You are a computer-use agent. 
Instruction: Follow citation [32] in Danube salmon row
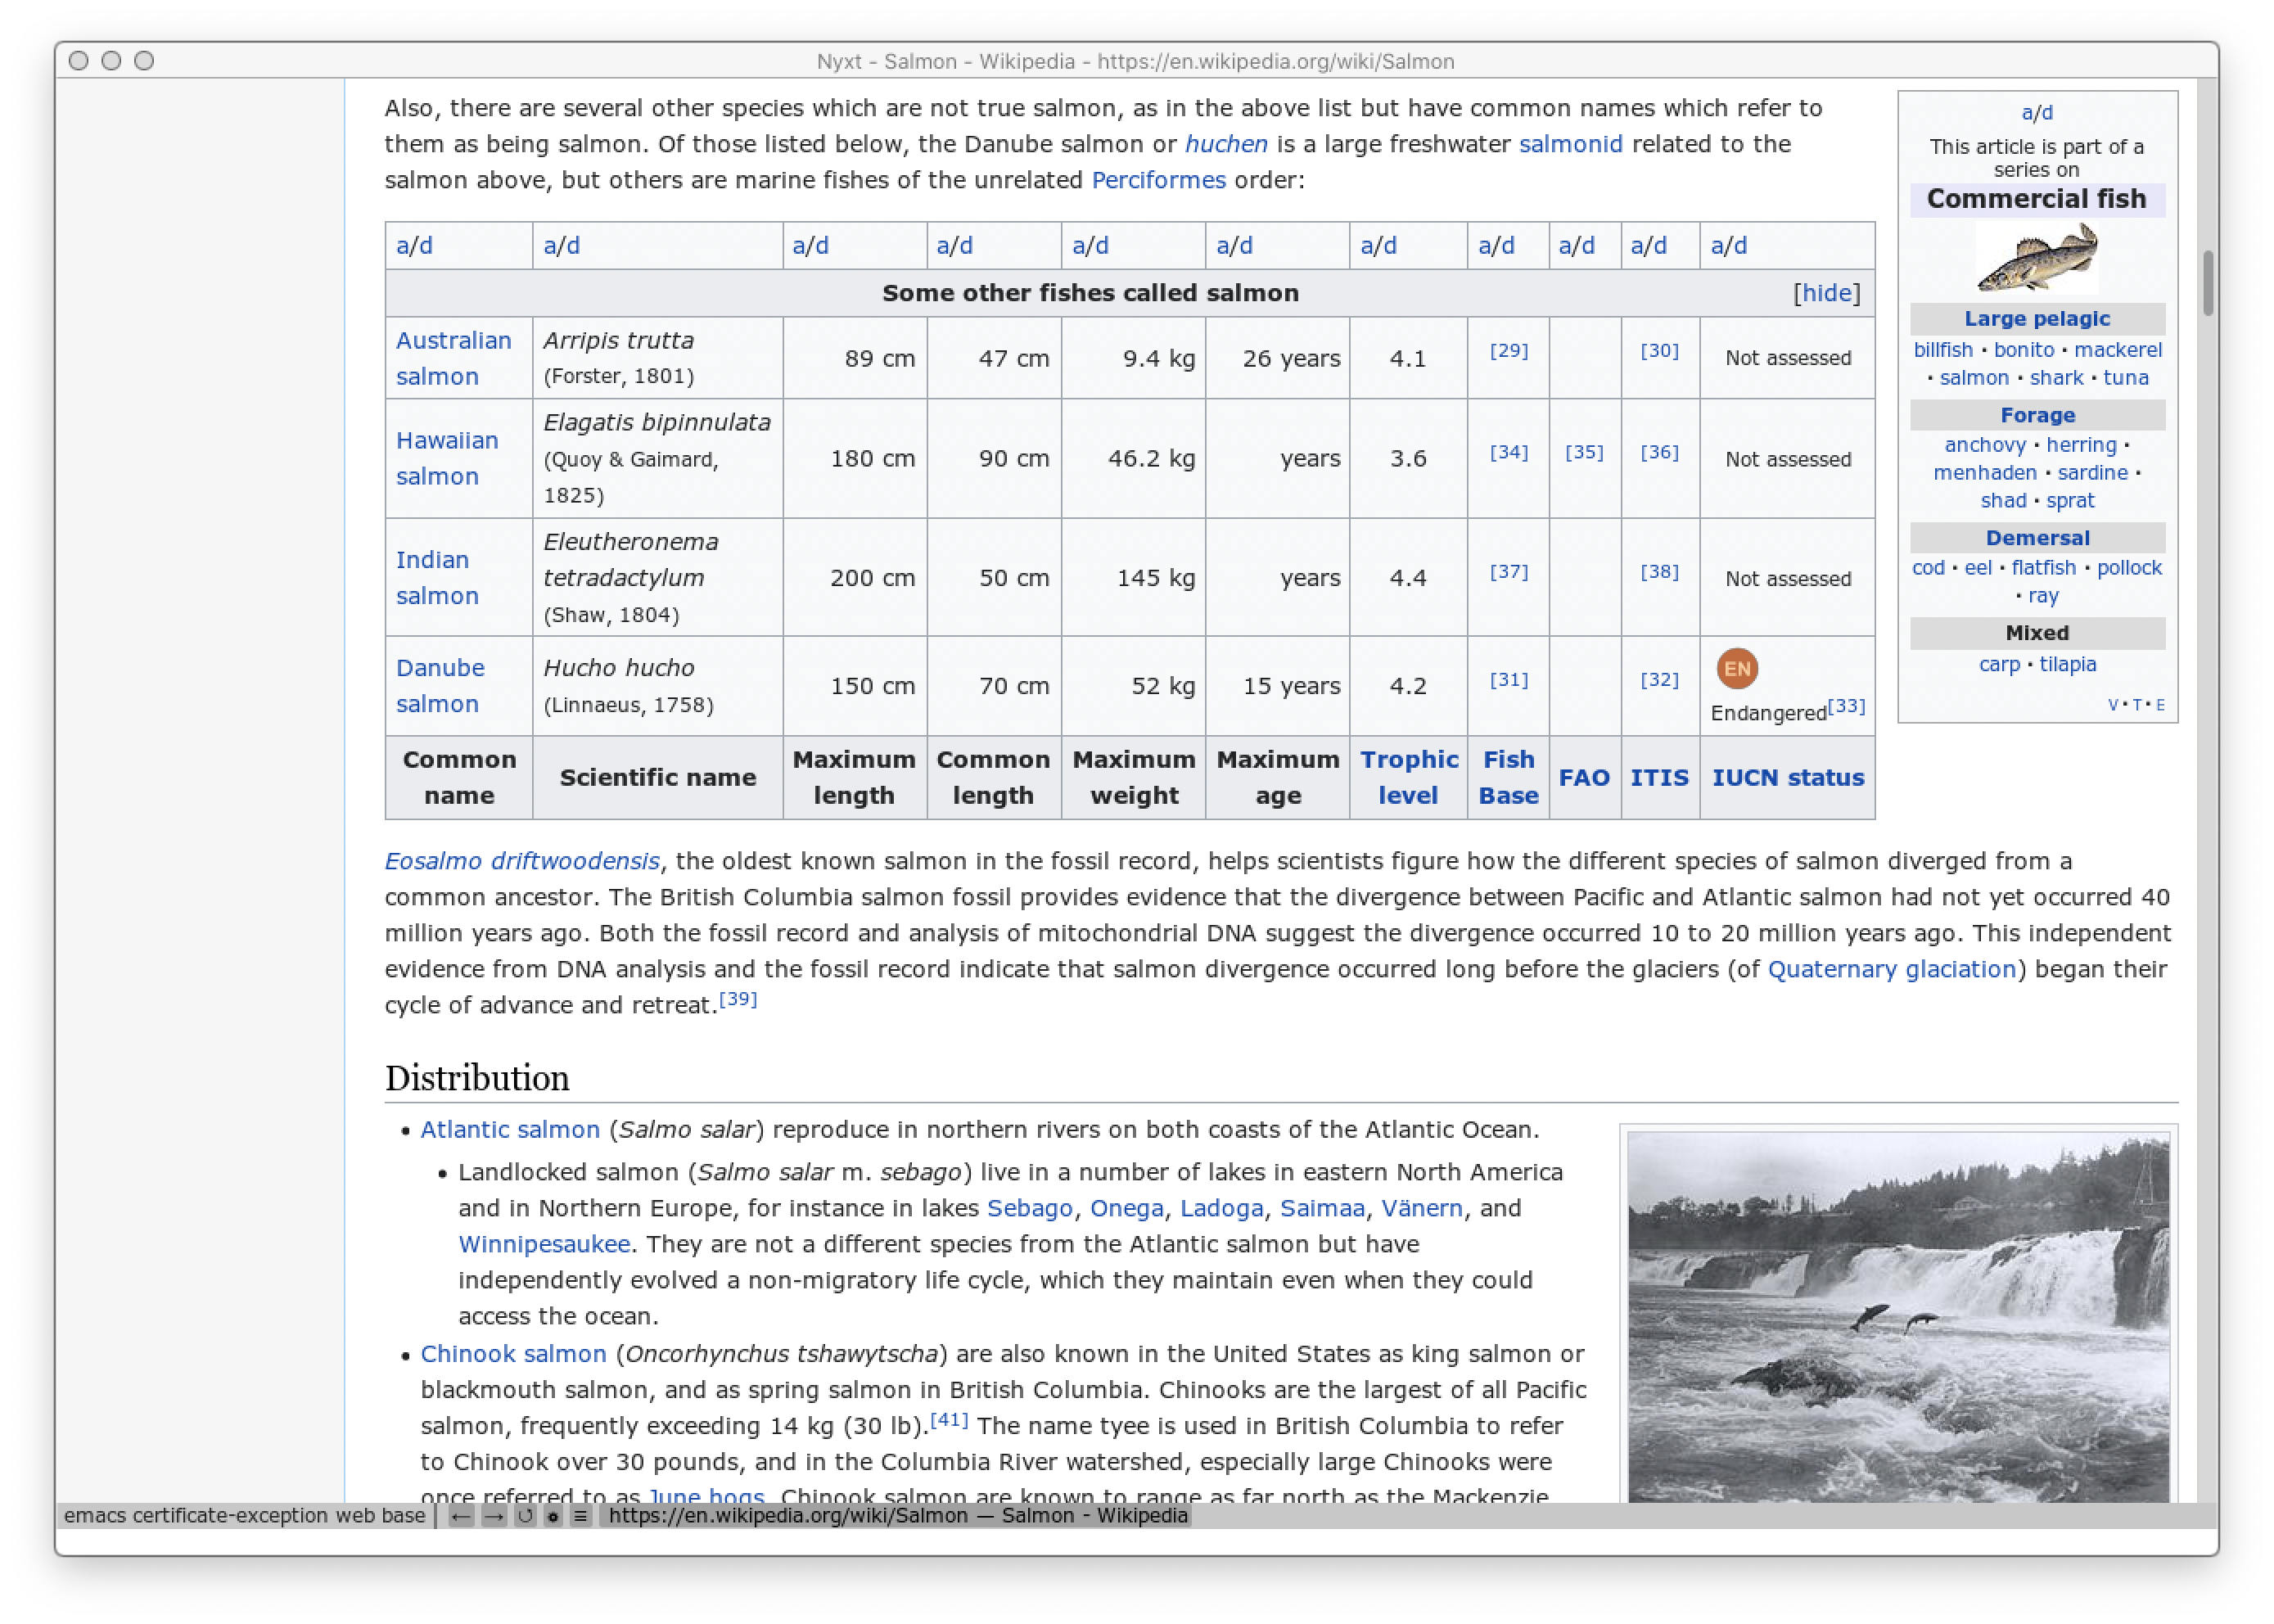tap(1659, 679)
